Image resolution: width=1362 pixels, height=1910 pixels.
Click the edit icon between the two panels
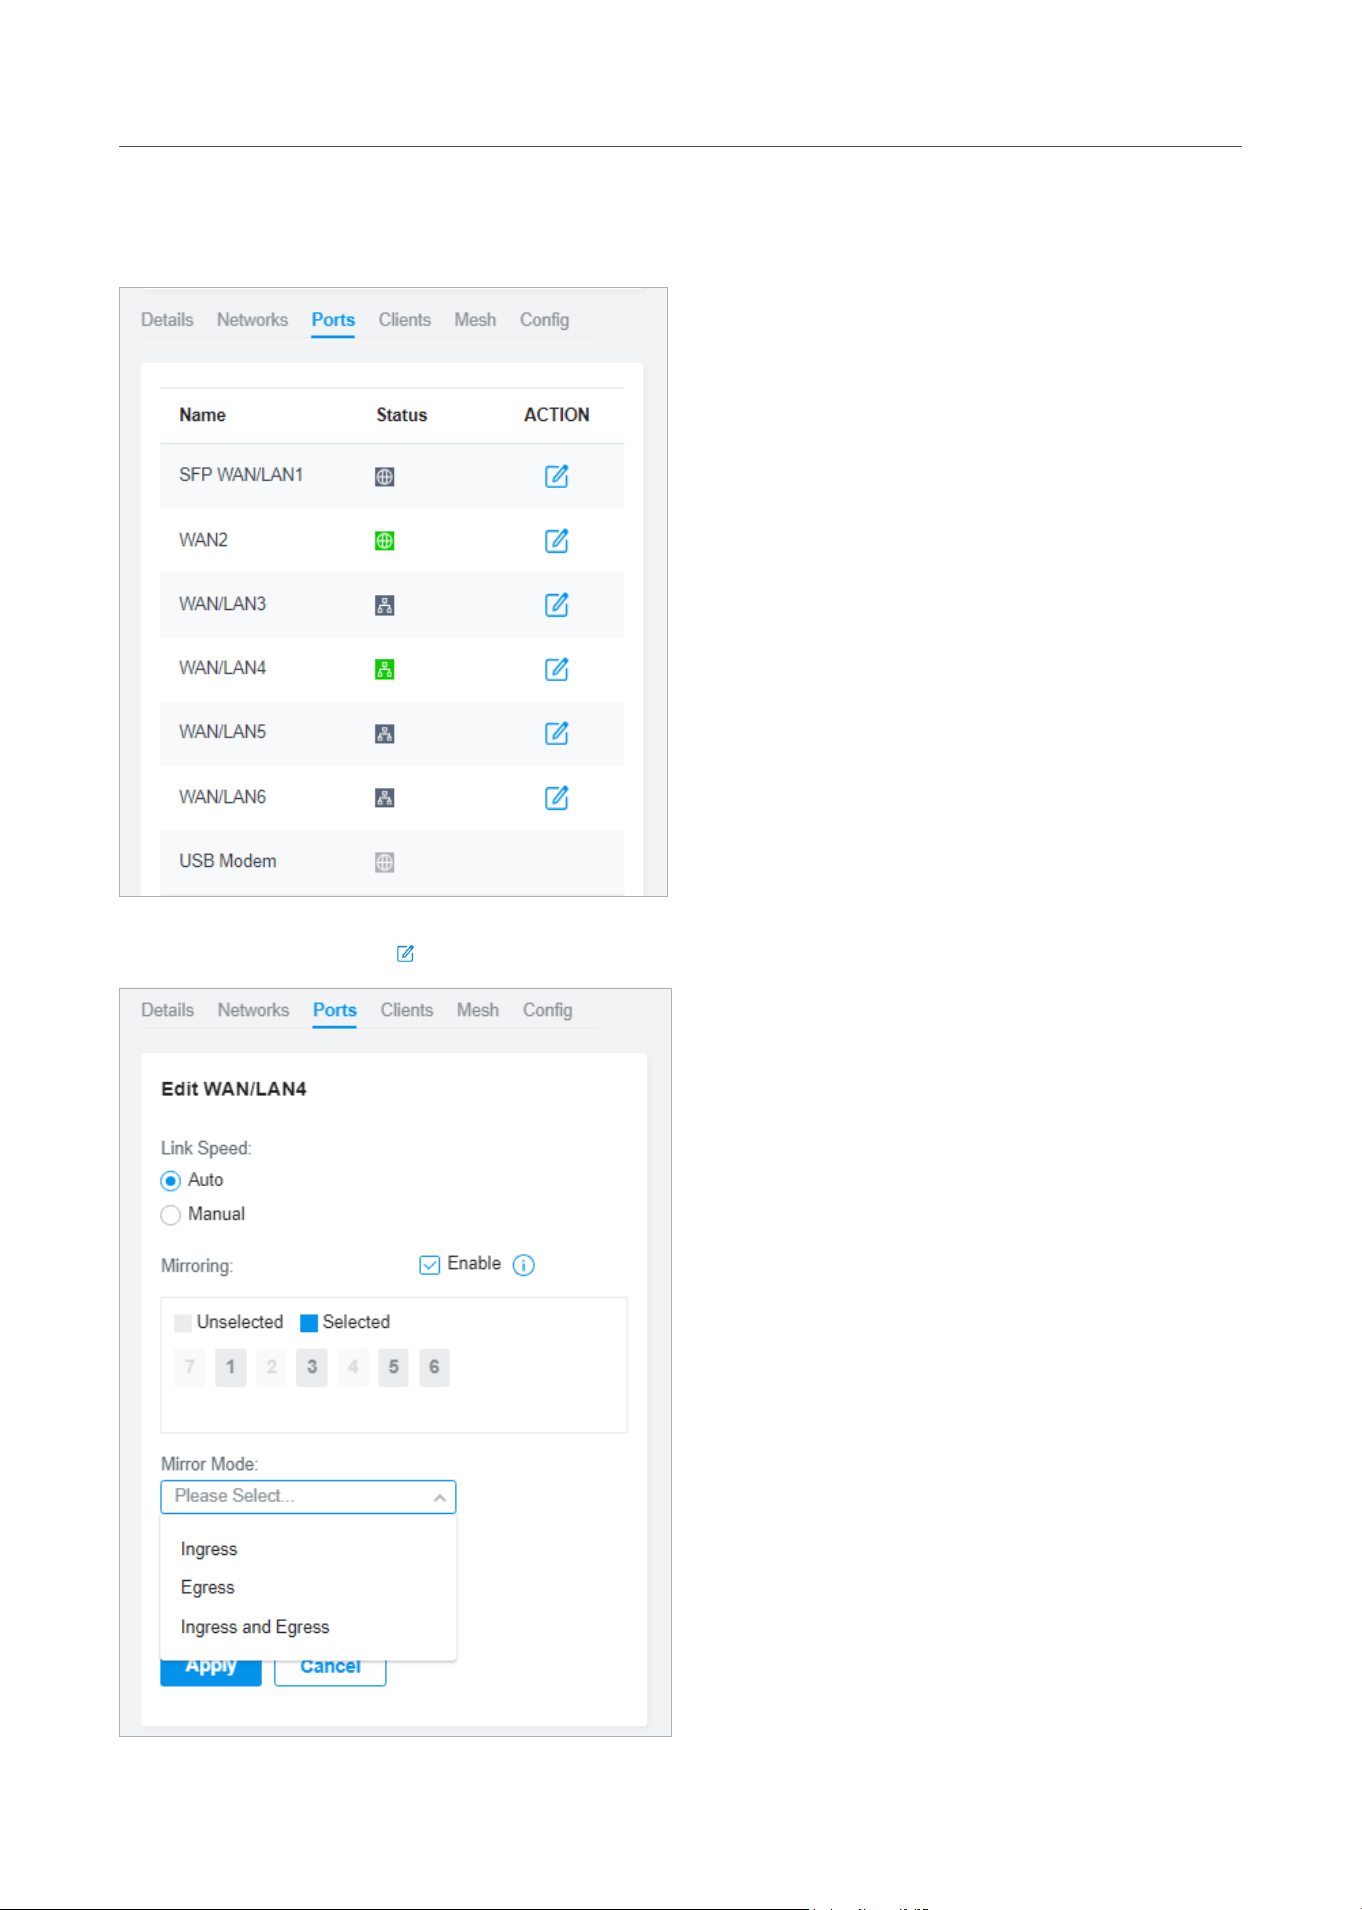[x=405, y=953]
